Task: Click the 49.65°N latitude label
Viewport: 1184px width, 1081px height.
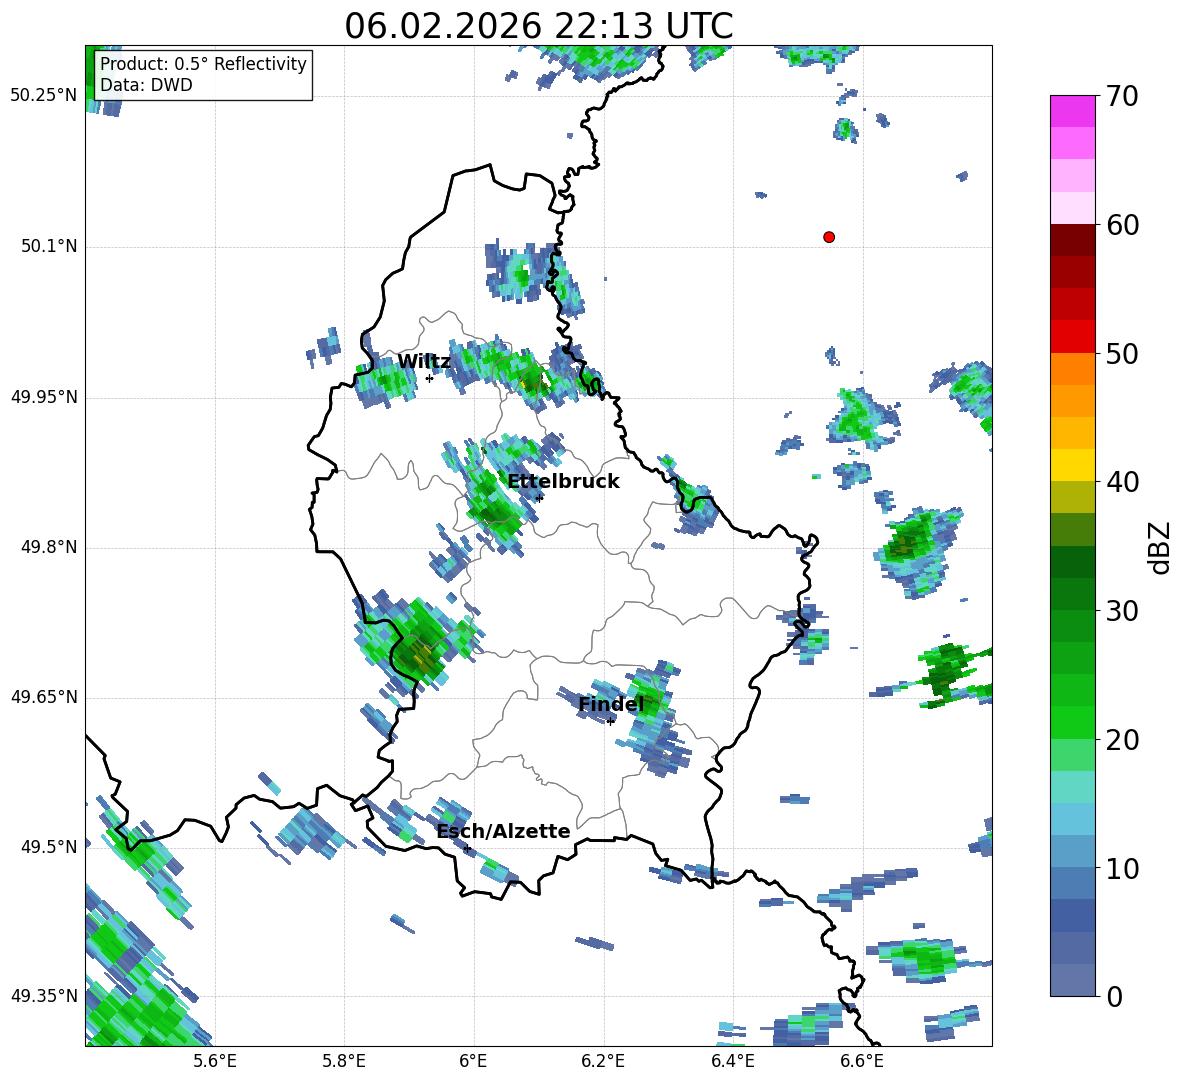Action: (x=44, y=698)
